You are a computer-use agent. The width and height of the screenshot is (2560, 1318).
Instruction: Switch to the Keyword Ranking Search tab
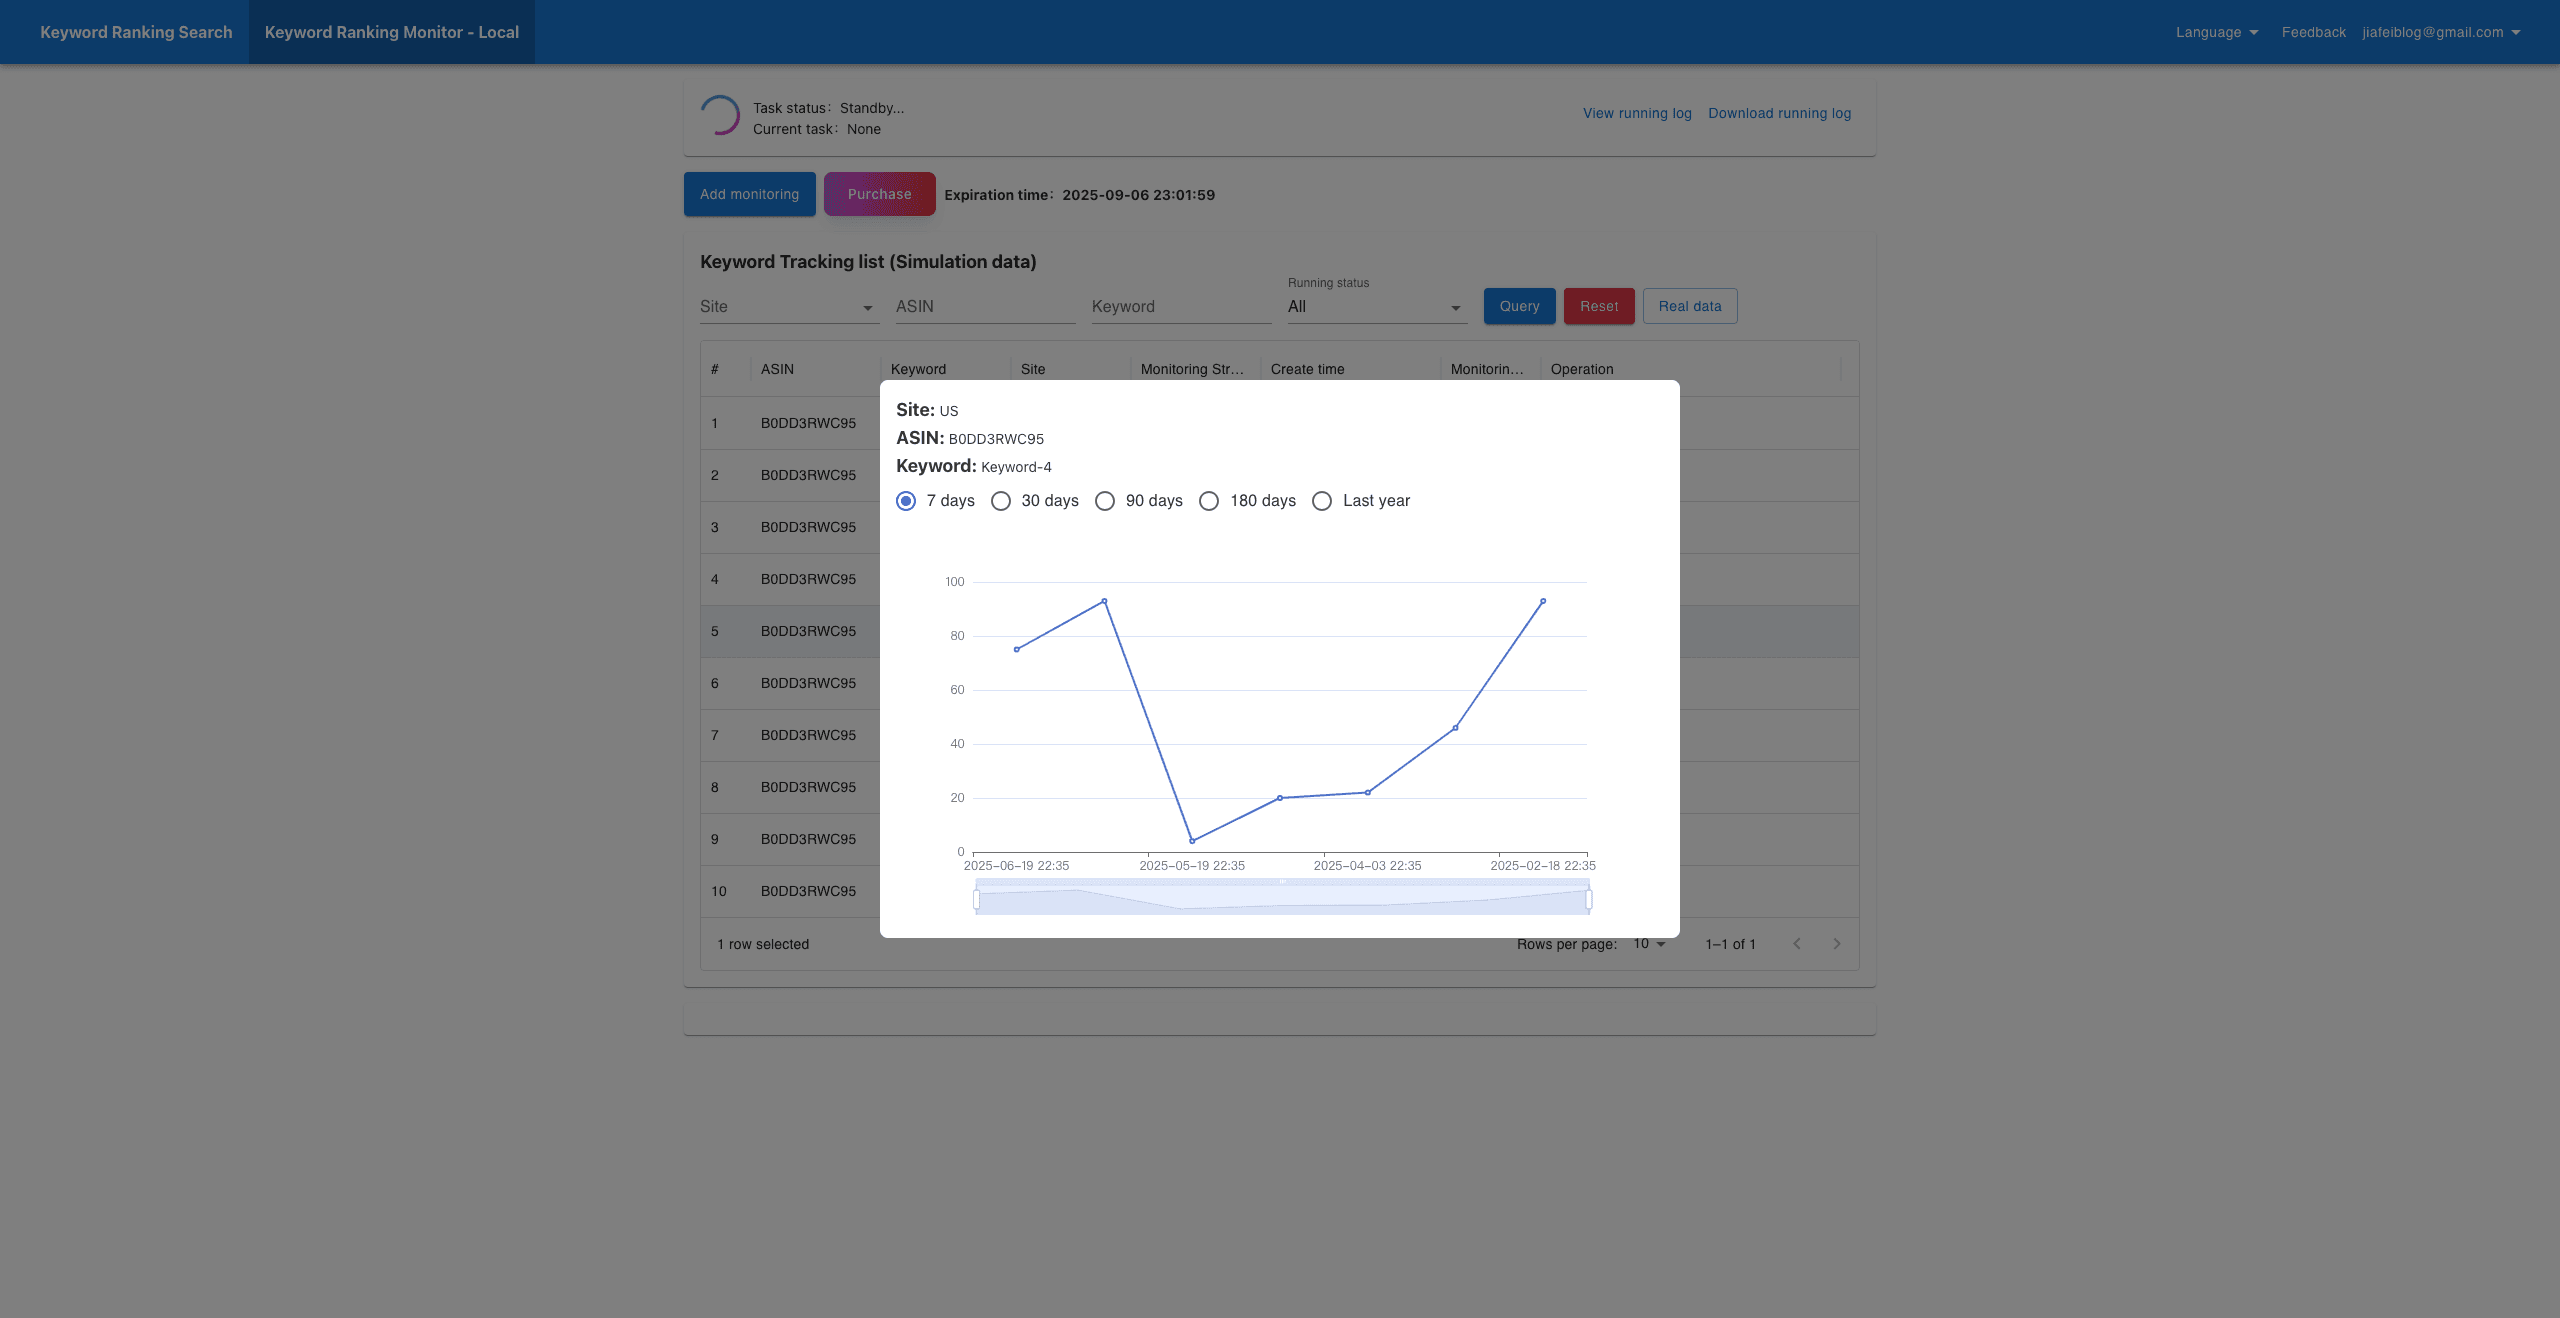pyautogui.click(x=136, y=31)
